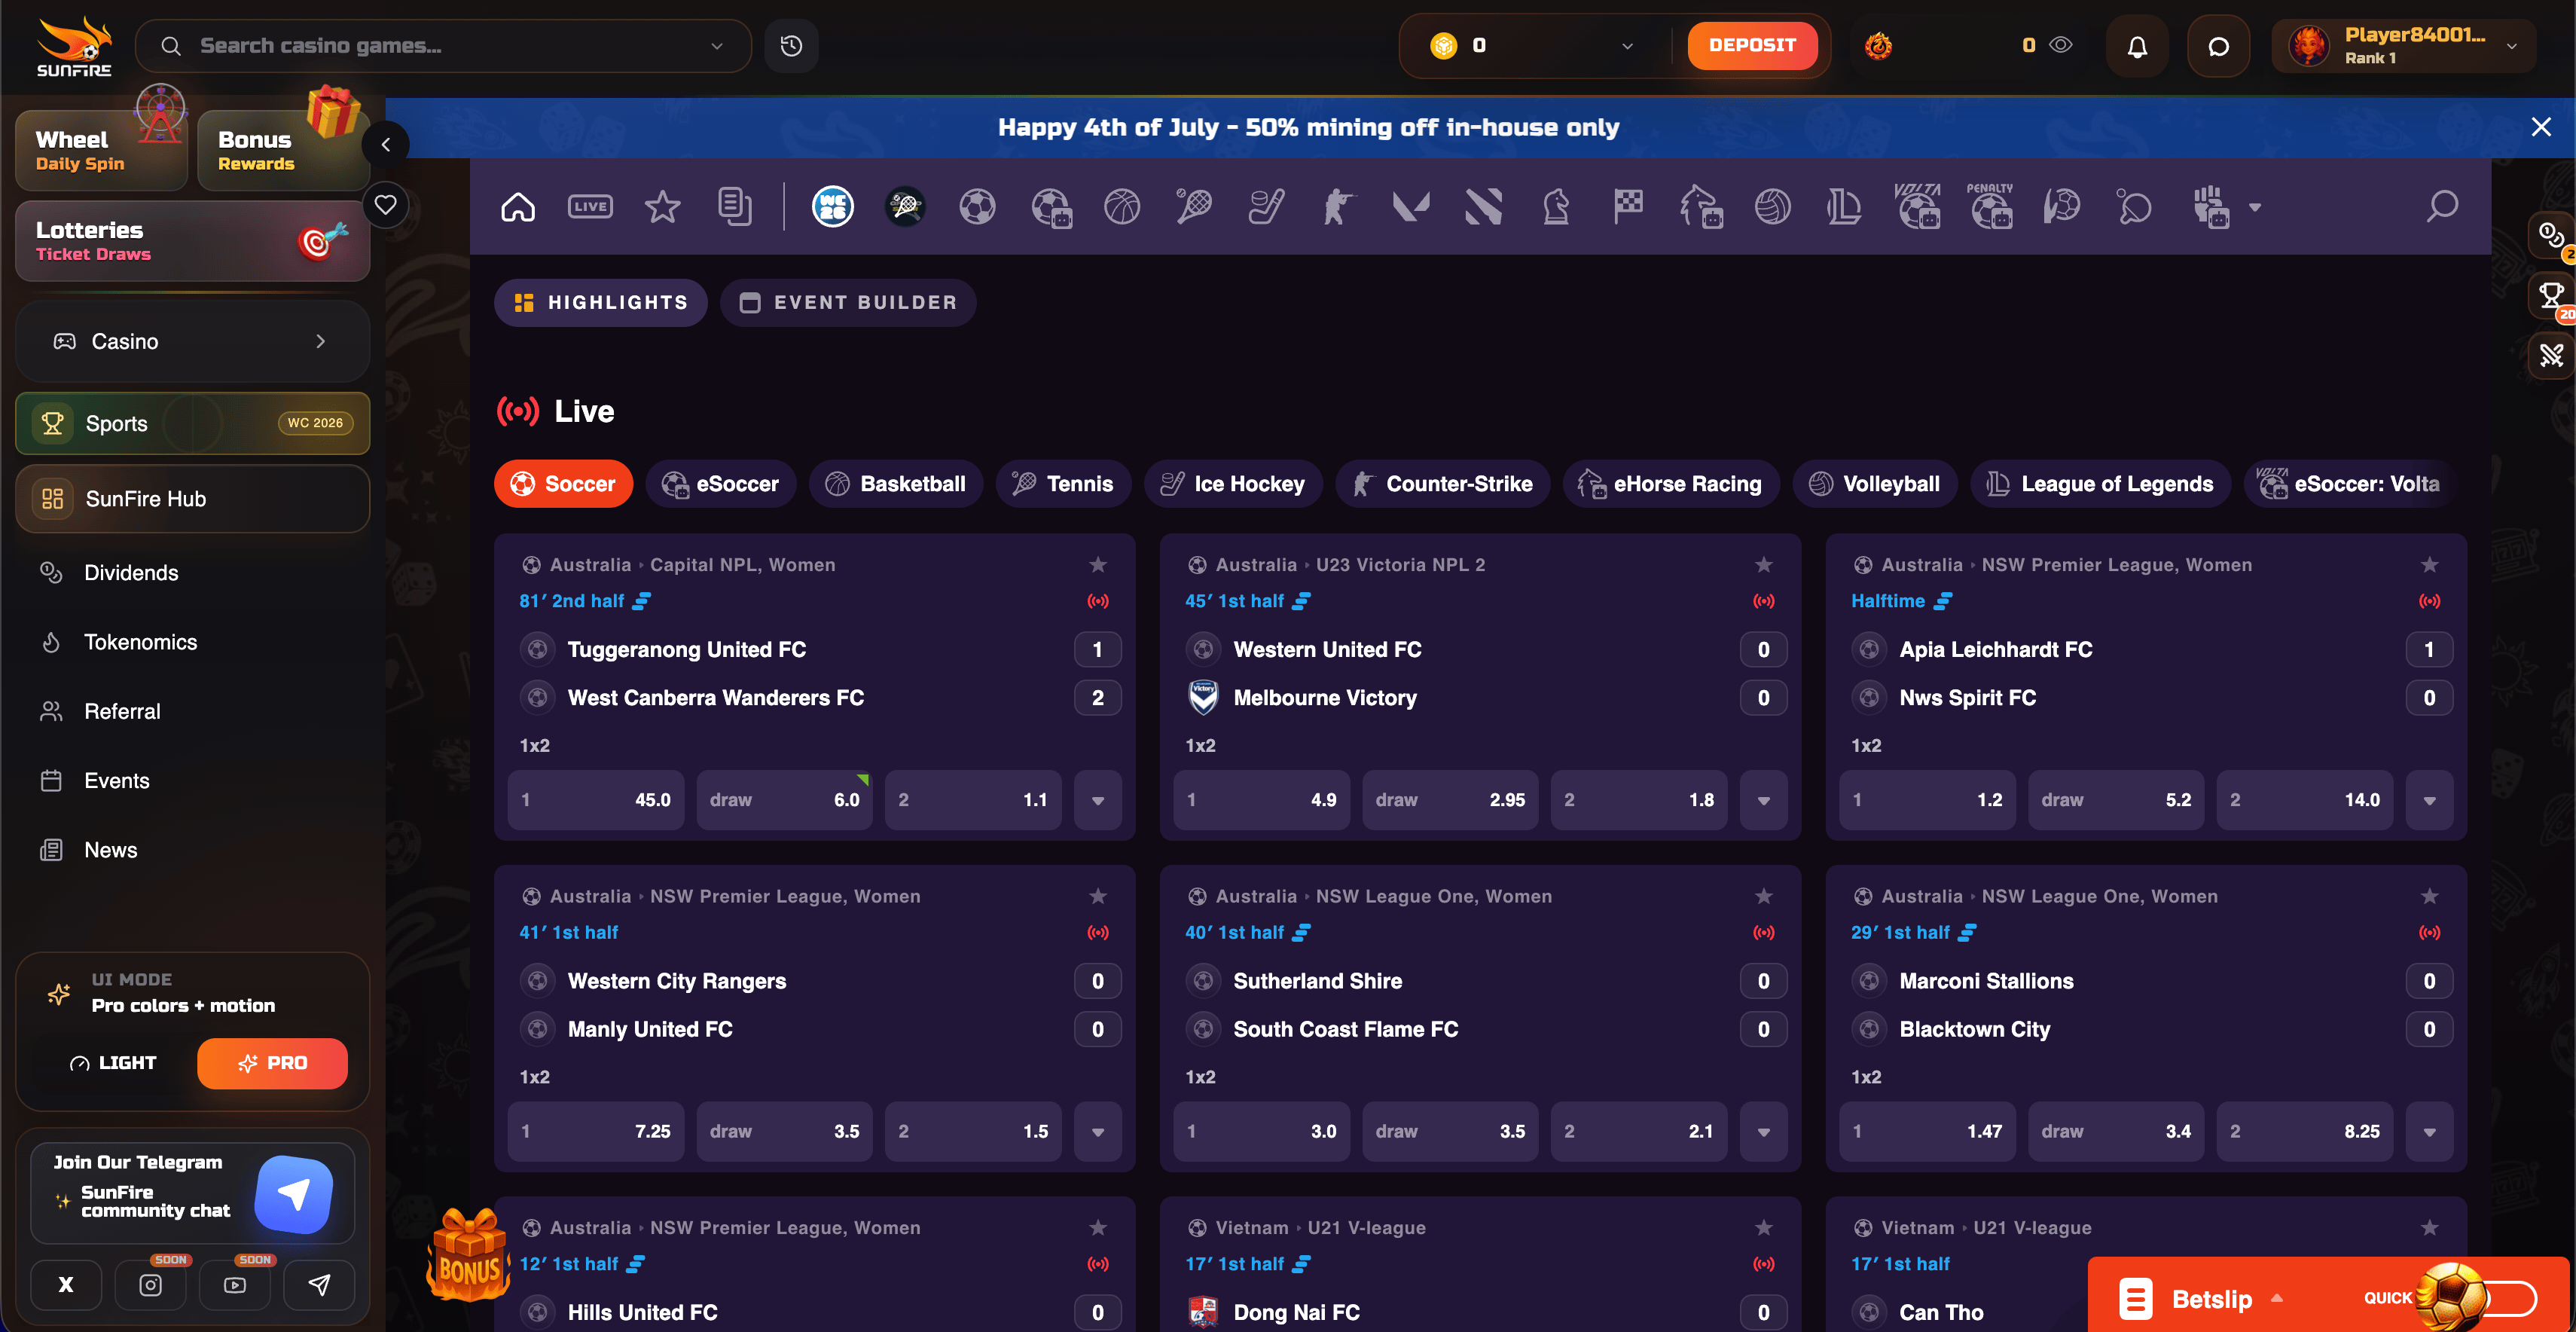Open favorites heart icon on sidebar edge
This screenshot has width=2576, height=1332.
pos(385,205)
